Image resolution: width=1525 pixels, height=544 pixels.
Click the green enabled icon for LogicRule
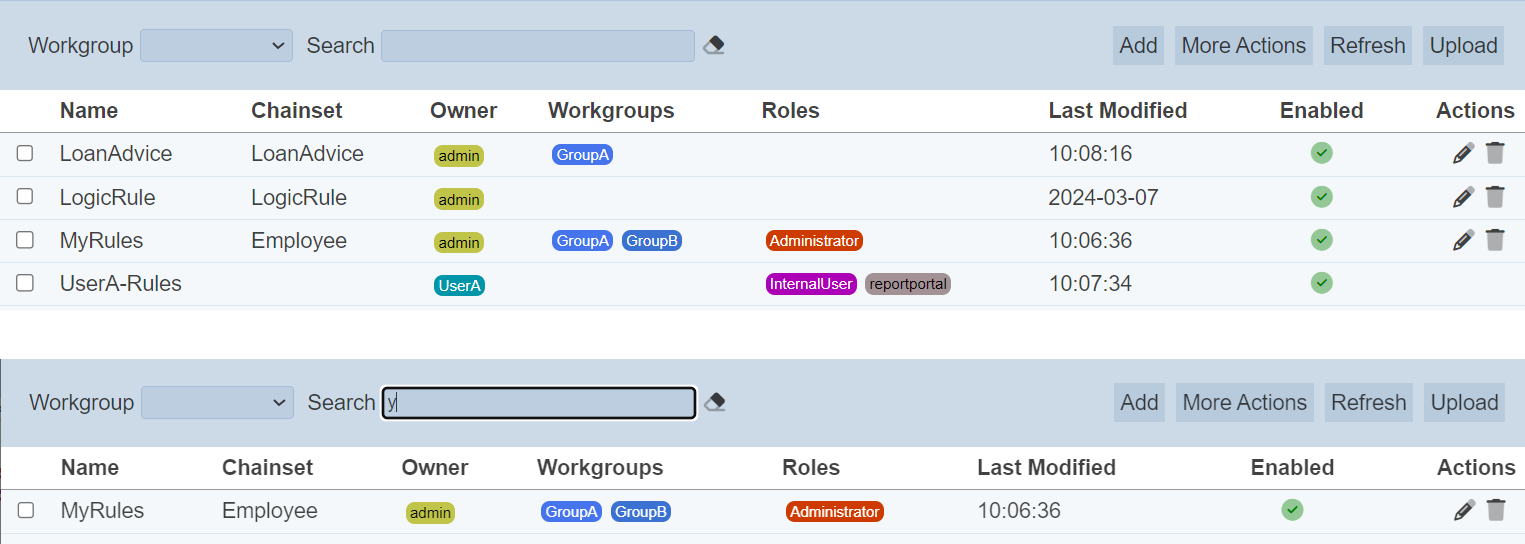point(1322,197)
